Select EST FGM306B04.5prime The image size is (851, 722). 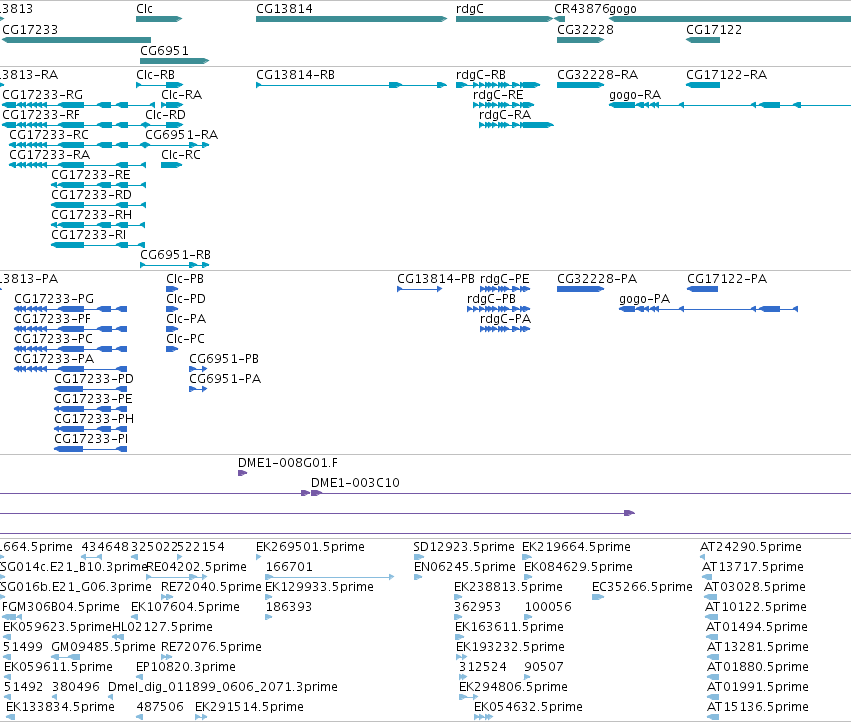tap(12, 617)
